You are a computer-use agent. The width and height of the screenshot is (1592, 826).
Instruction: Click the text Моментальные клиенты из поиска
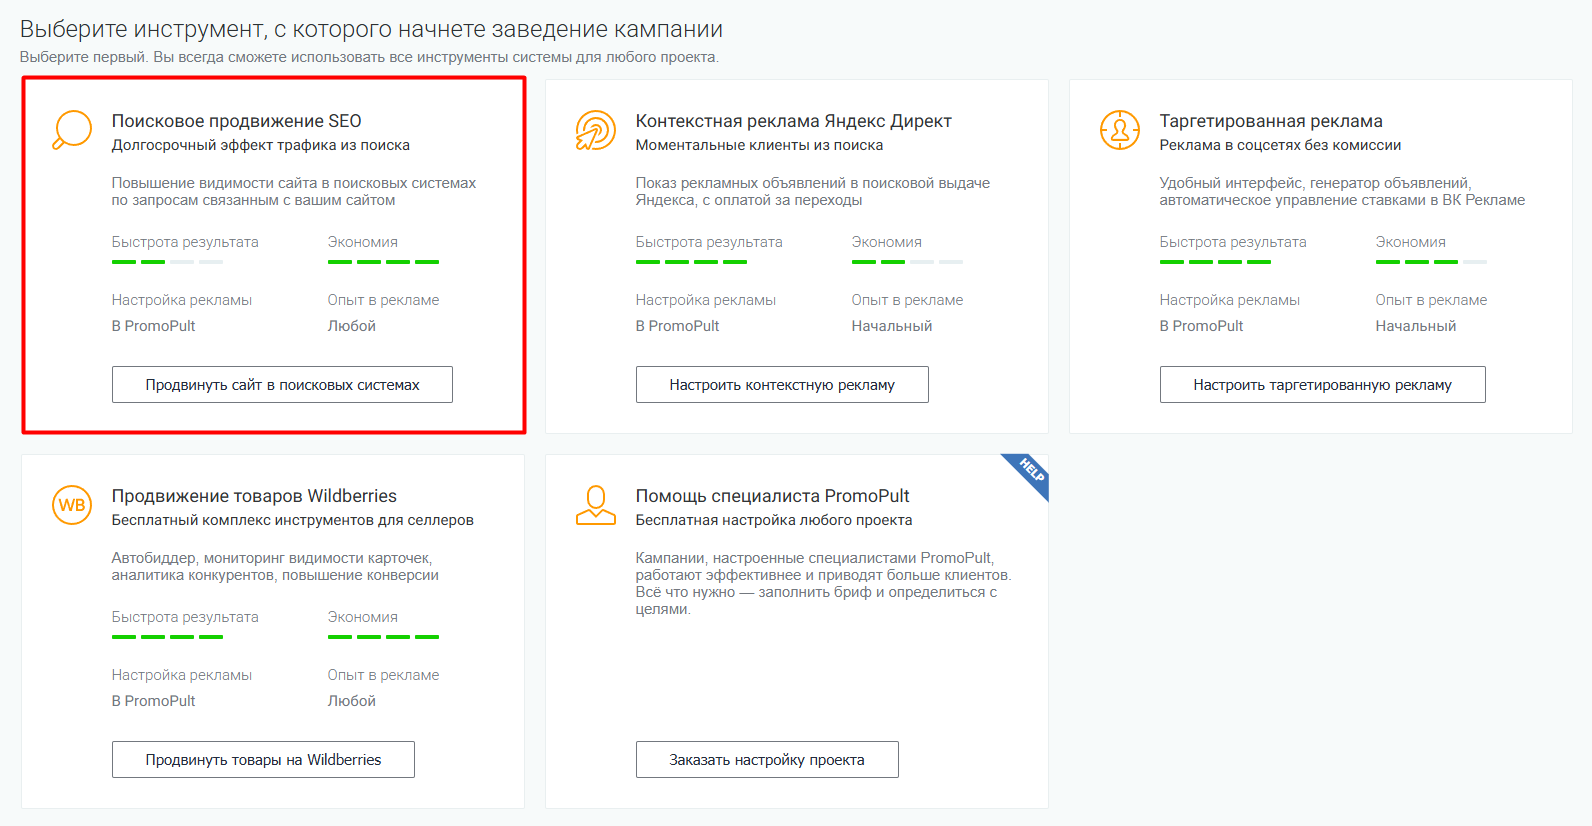tap(760, 145)
